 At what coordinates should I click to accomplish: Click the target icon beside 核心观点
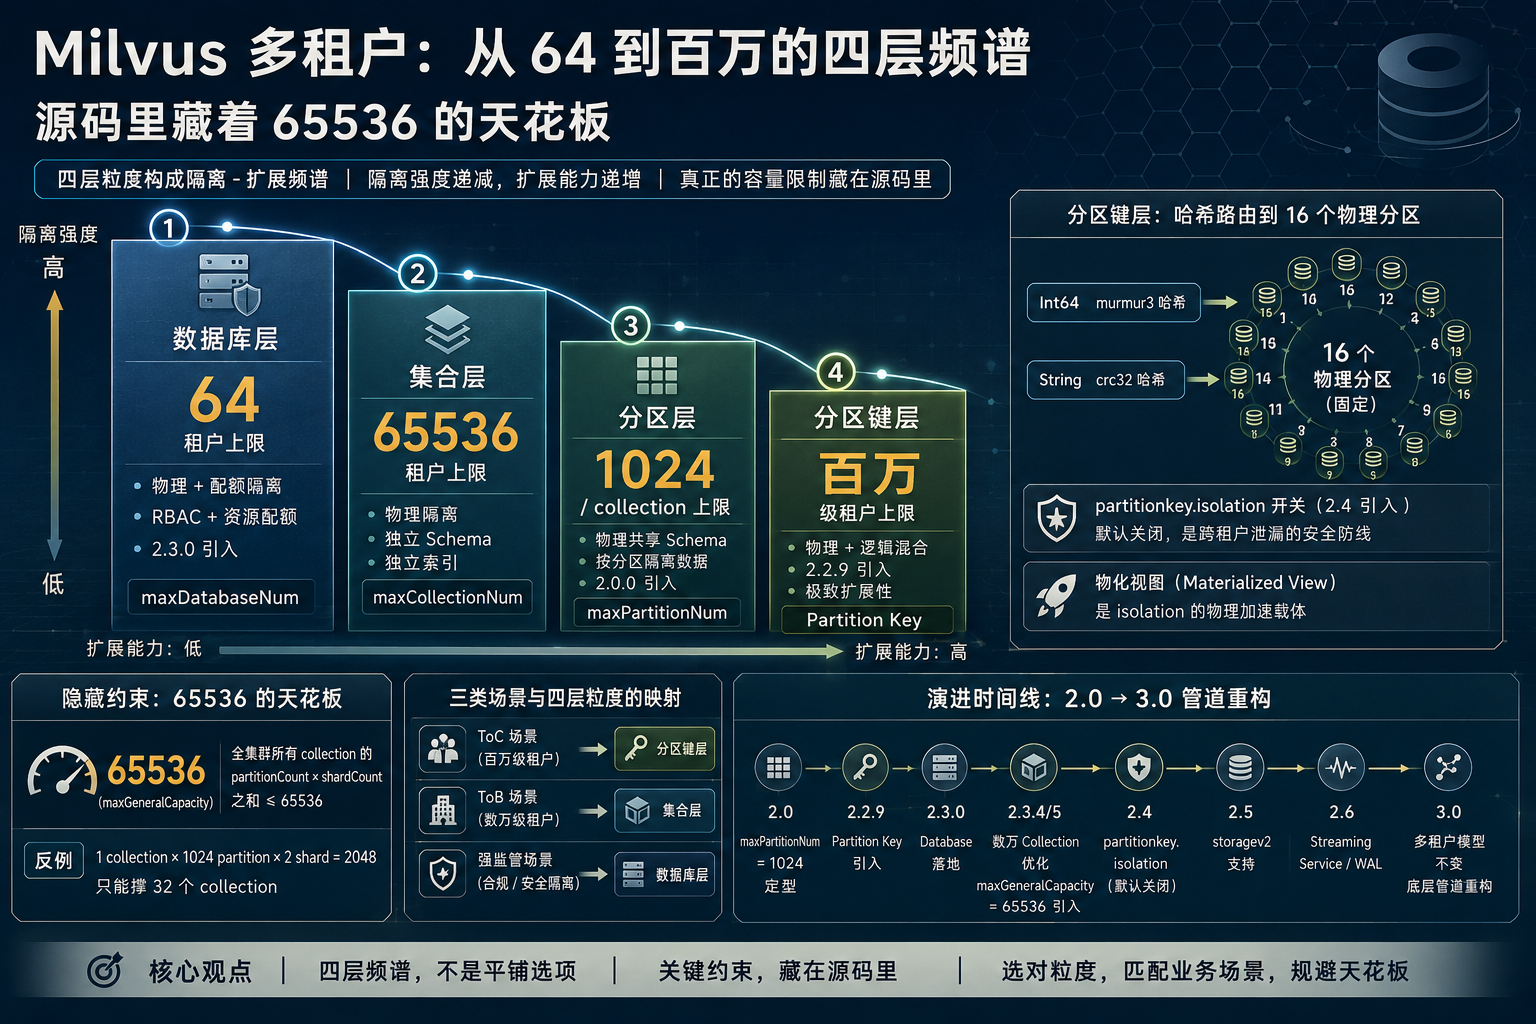click(x=104, y=970)
